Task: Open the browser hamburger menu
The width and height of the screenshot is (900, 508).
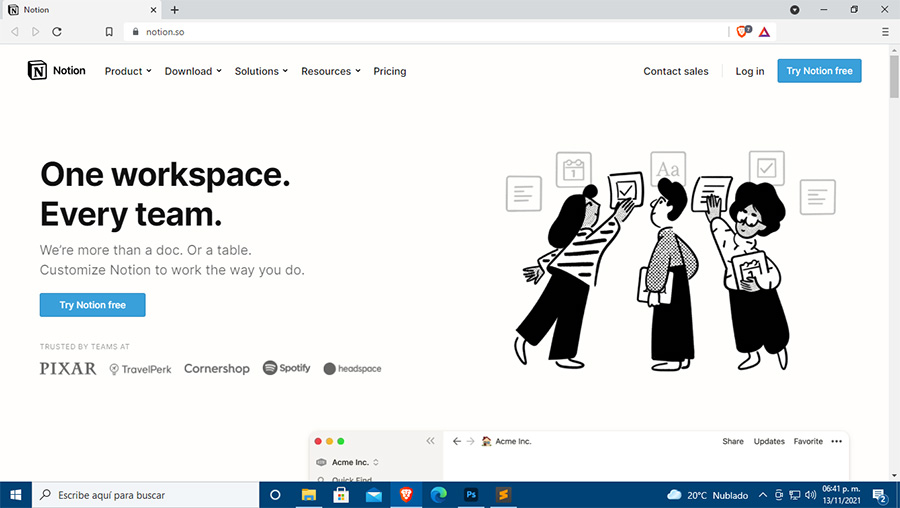Action: (x=885, y=32)
